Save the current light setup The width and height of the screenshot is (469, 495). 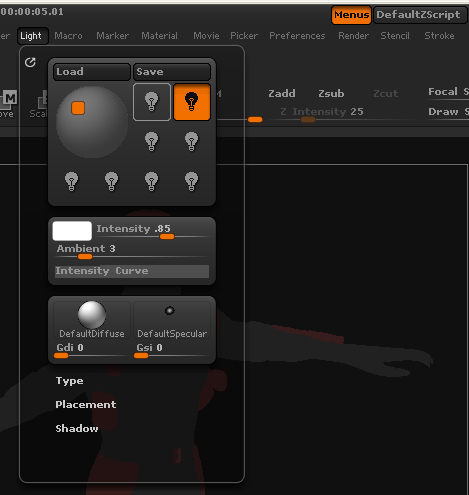172,72
